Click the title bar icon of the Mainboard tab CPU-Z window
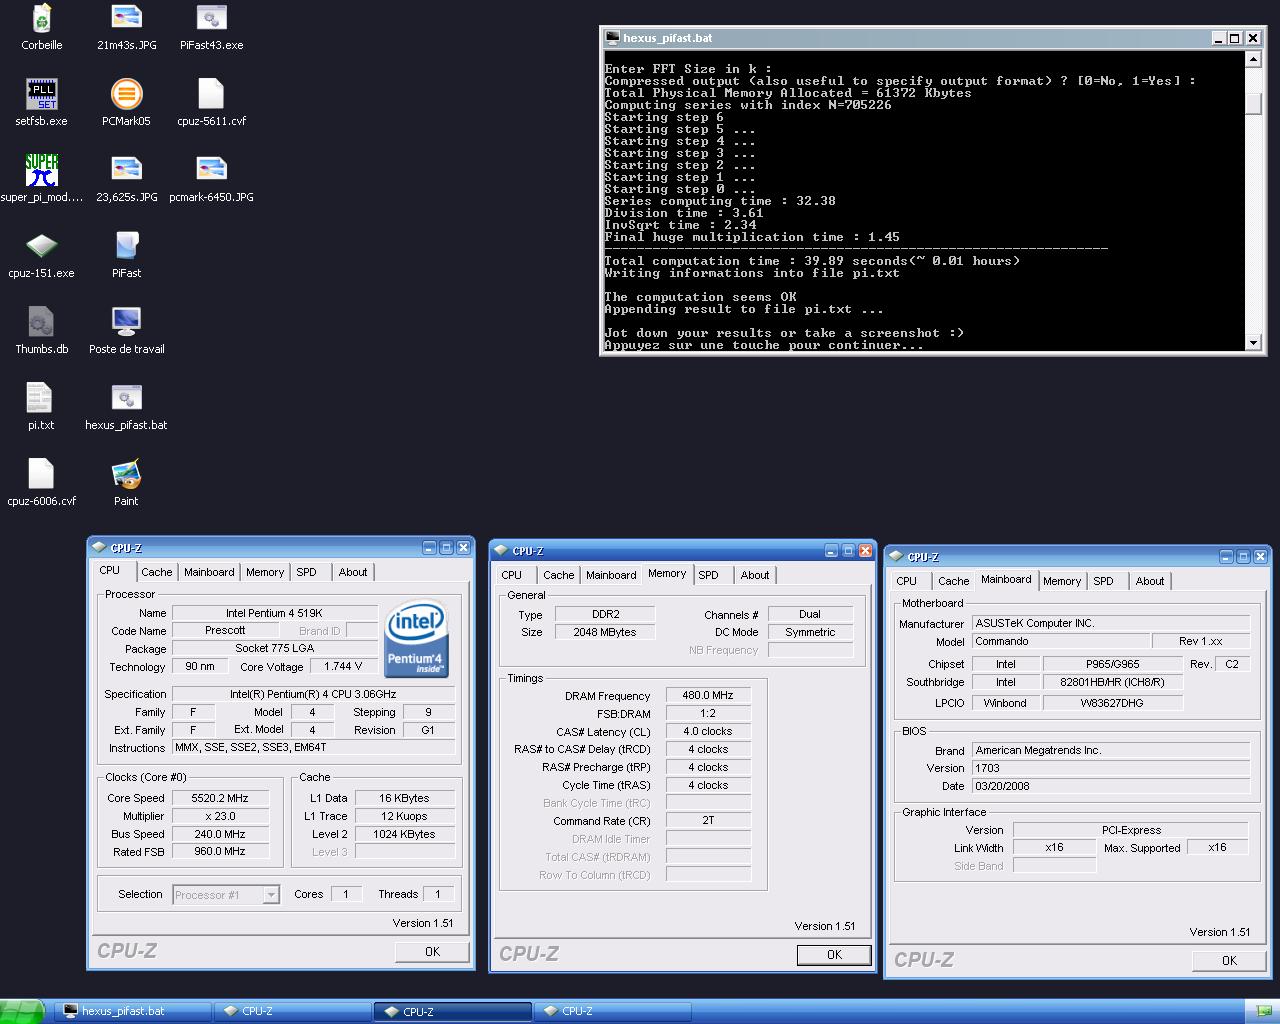 click(895, 557)
